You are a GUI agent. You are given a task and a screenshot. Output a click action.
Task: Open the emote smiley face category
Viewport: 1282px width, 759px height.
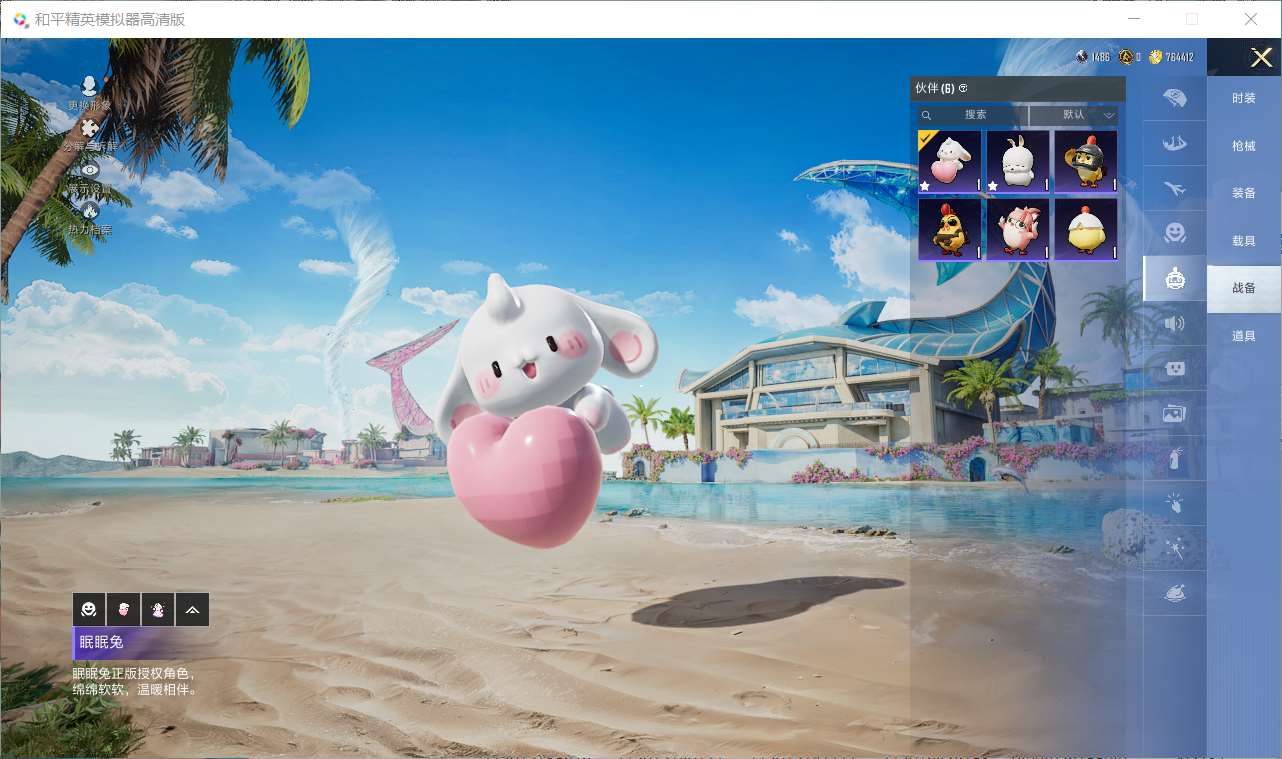(x=1175, y=234)
